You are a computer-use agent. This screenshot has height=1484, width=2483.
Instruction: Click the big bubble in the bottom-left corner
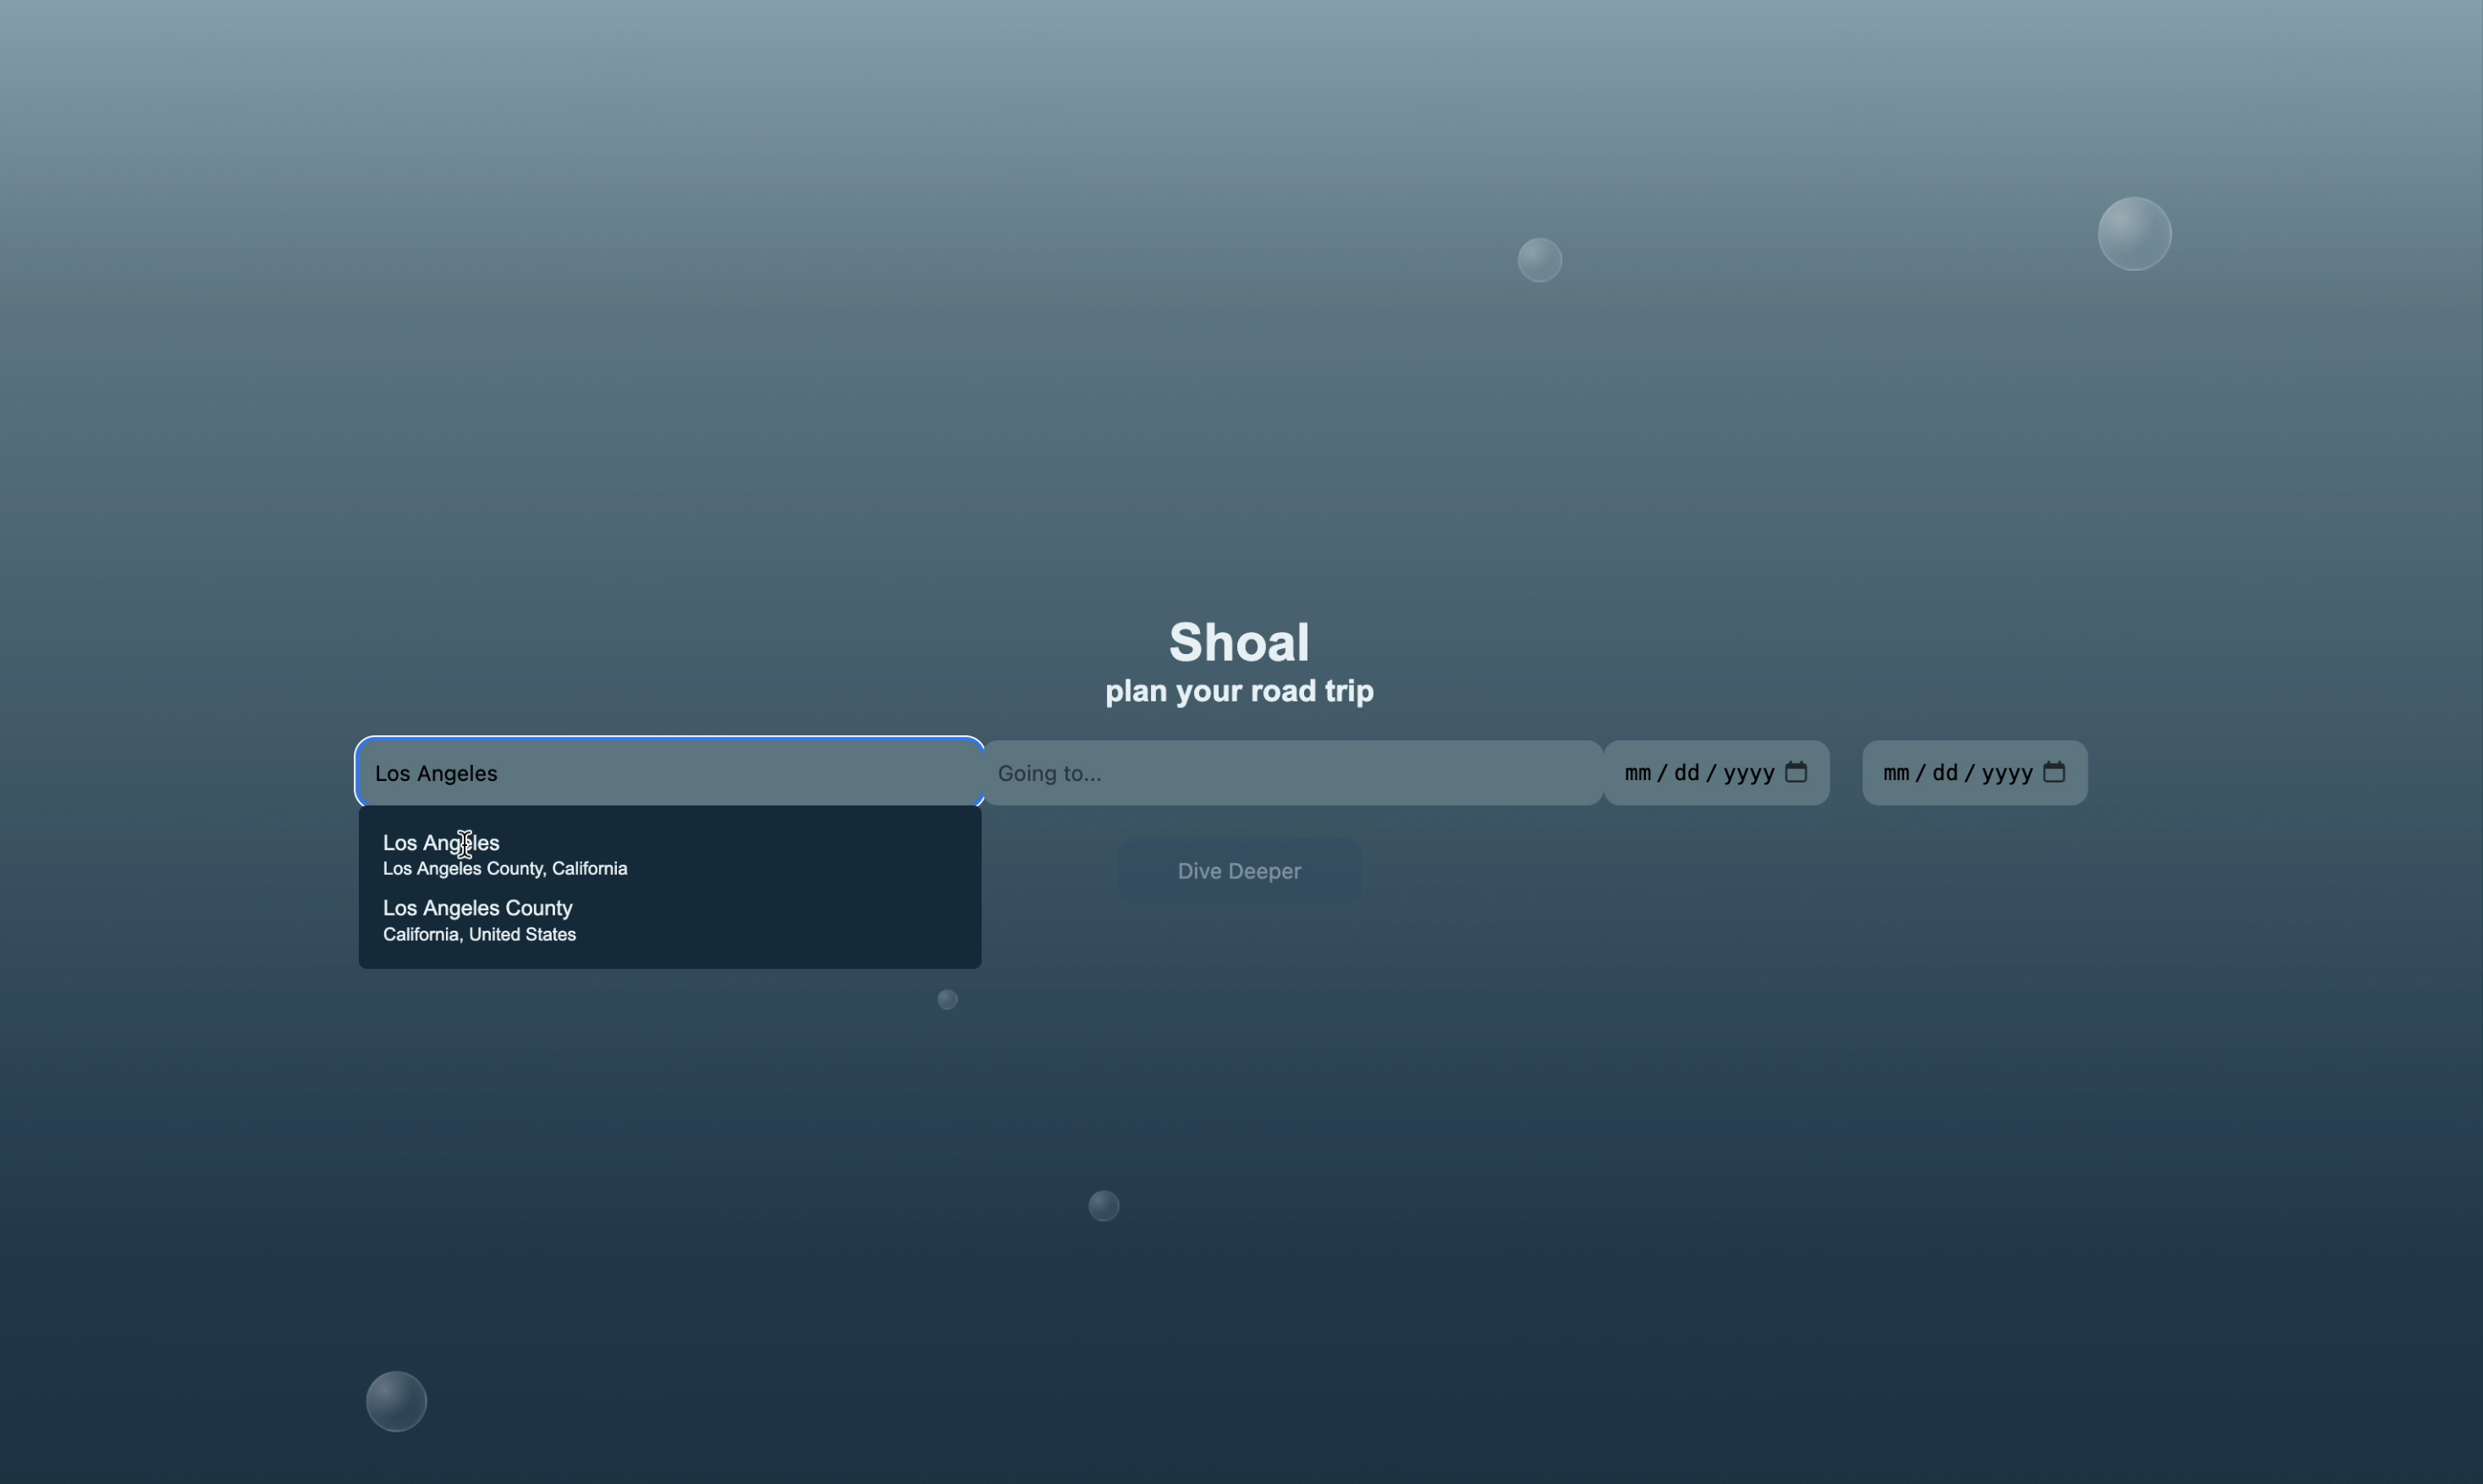(396, 1401)
